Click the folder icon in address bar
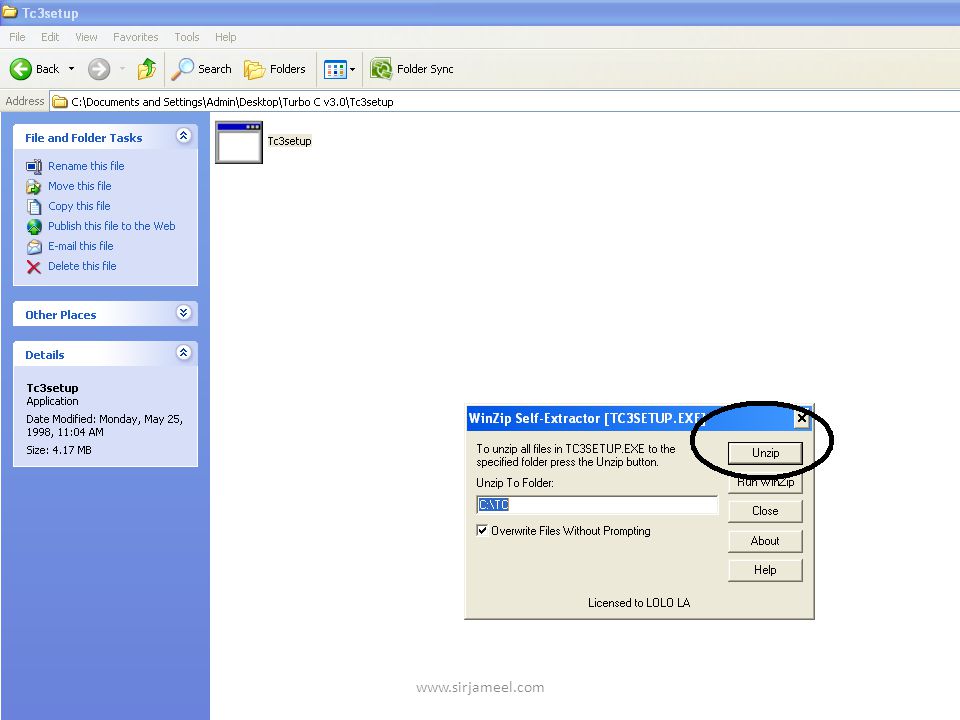The height and width of the screenshot is (720, 960). pos(59,102)
